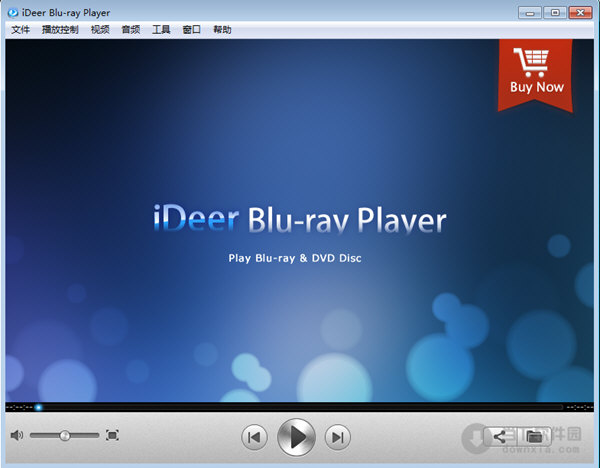Toggle fullscreen mode icon
The image size is (600, 468).
pyautogui.click(x=112, y=435)
